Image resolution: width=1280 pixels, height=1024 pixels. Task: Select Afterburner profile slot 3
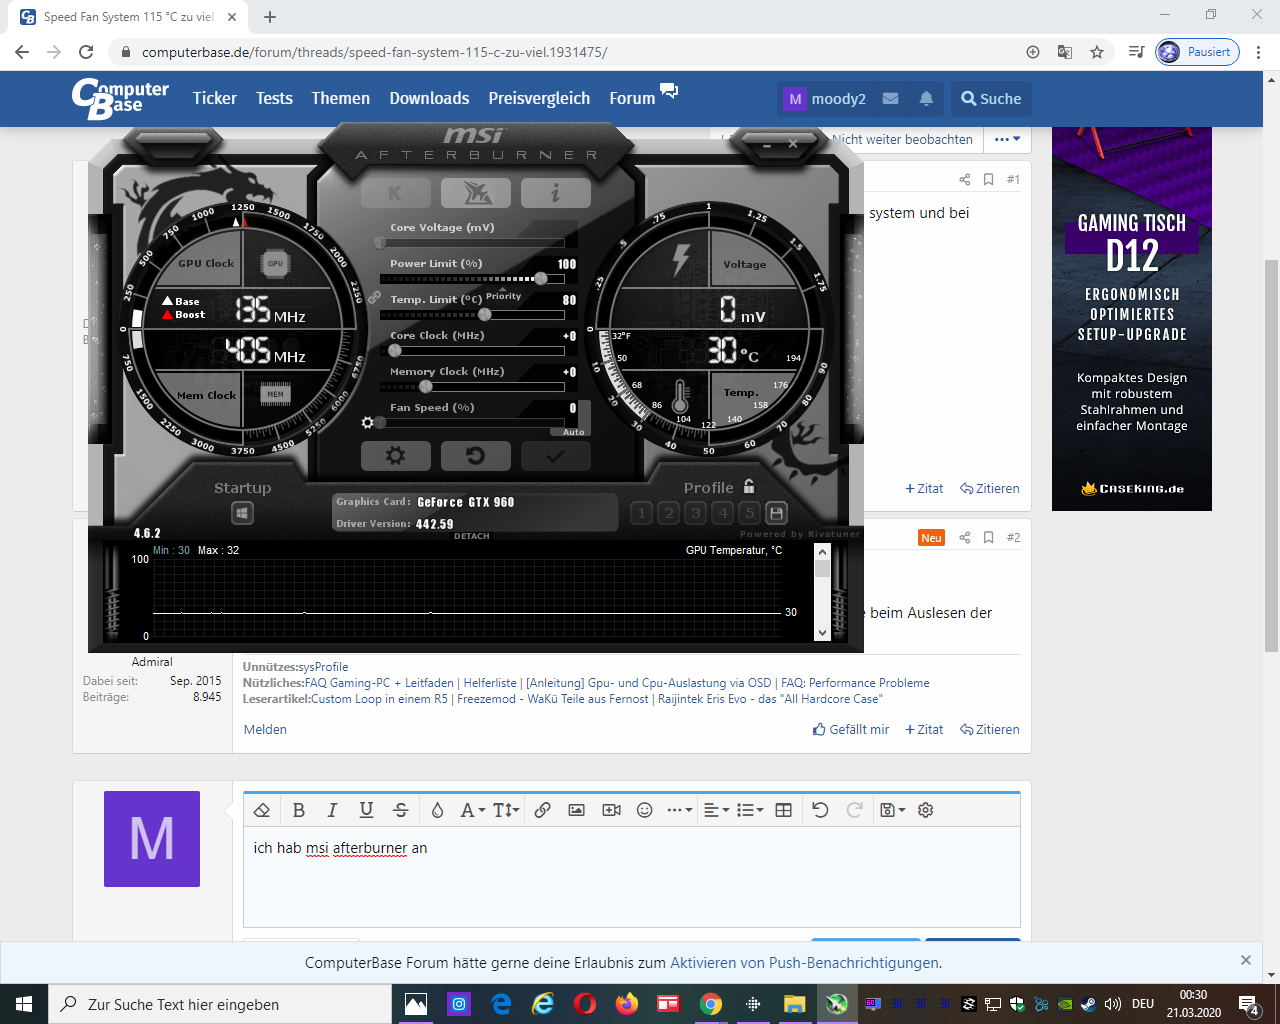coord(696,514)
